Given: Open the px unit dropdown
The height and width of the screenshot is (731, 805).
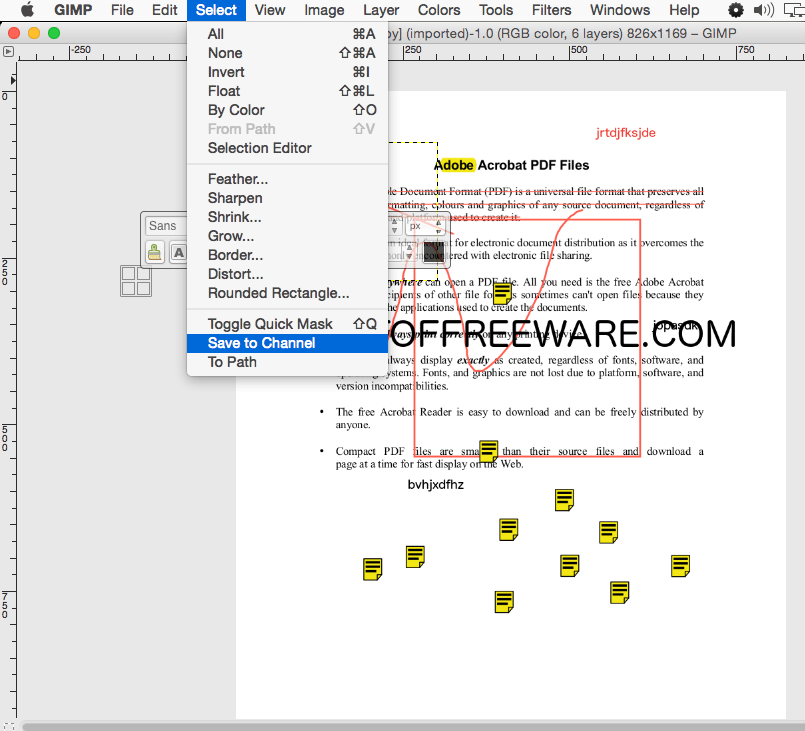Looking at the screenshot, I should click(x=426, y=226).
